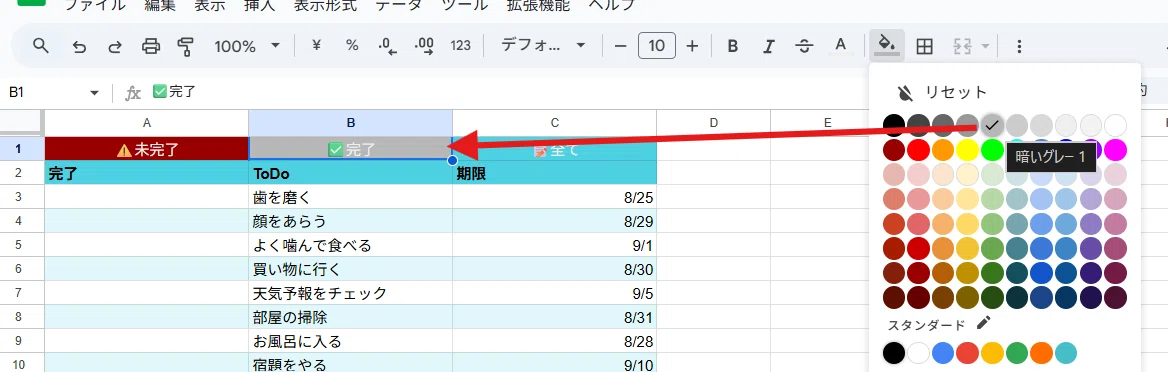Screen dimensions: 1168x372
Task: Redo the last action
Action: 115,47
